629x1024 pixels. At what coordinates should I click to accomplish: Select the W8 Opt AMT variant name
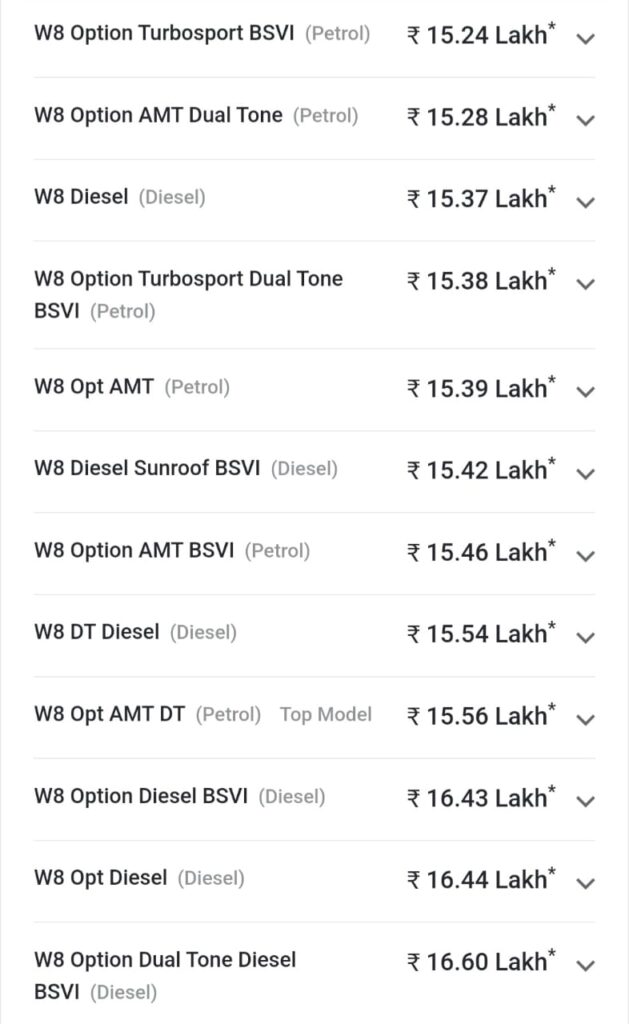(x=94, y=386)
